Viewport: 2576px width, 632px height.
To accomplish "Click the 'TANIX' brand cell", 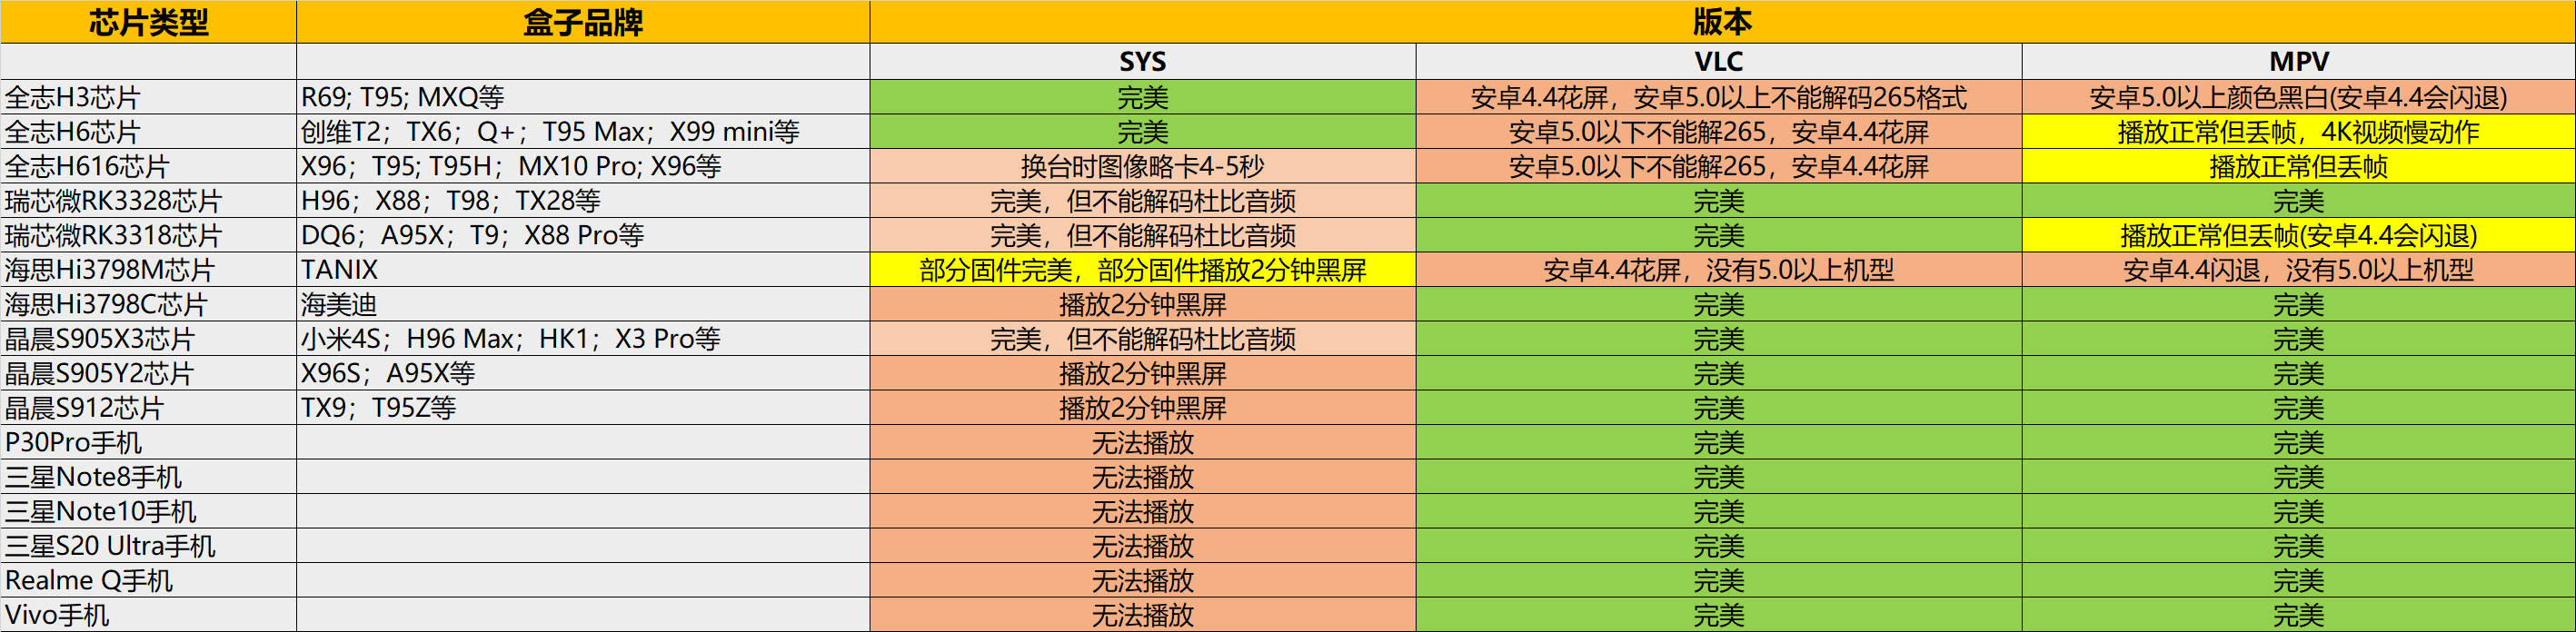I will tap(583, 270).
